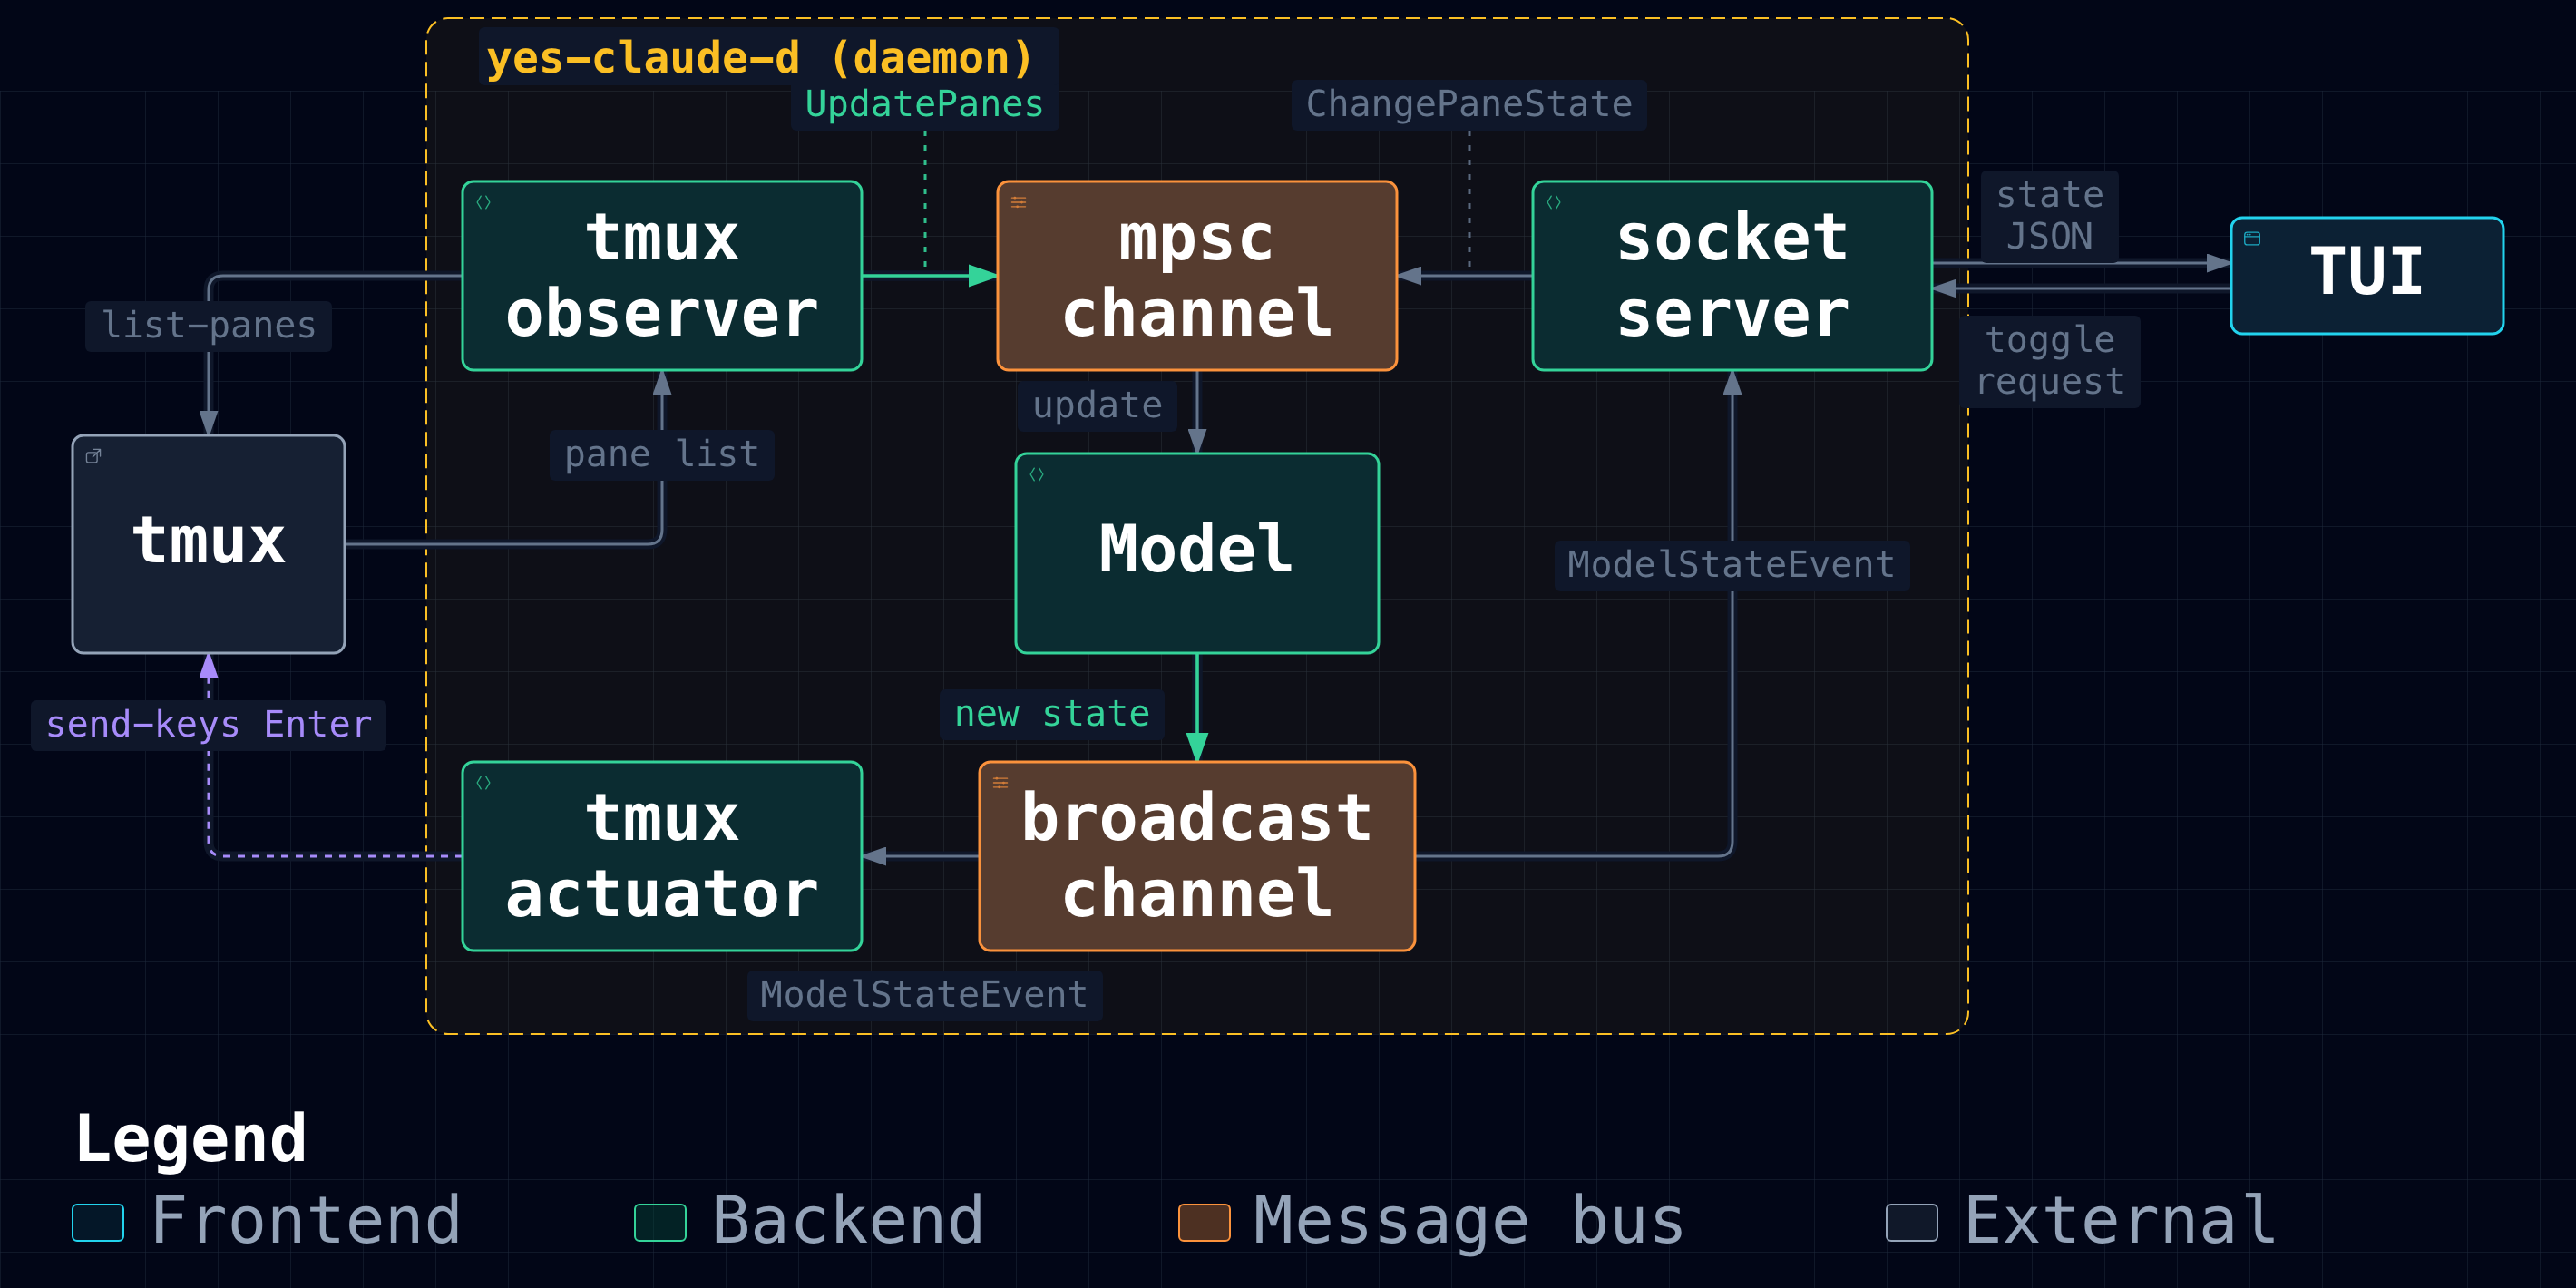Click the 'Legend' heading
Screen dimensions: 2576x1288
(190, 1140)
